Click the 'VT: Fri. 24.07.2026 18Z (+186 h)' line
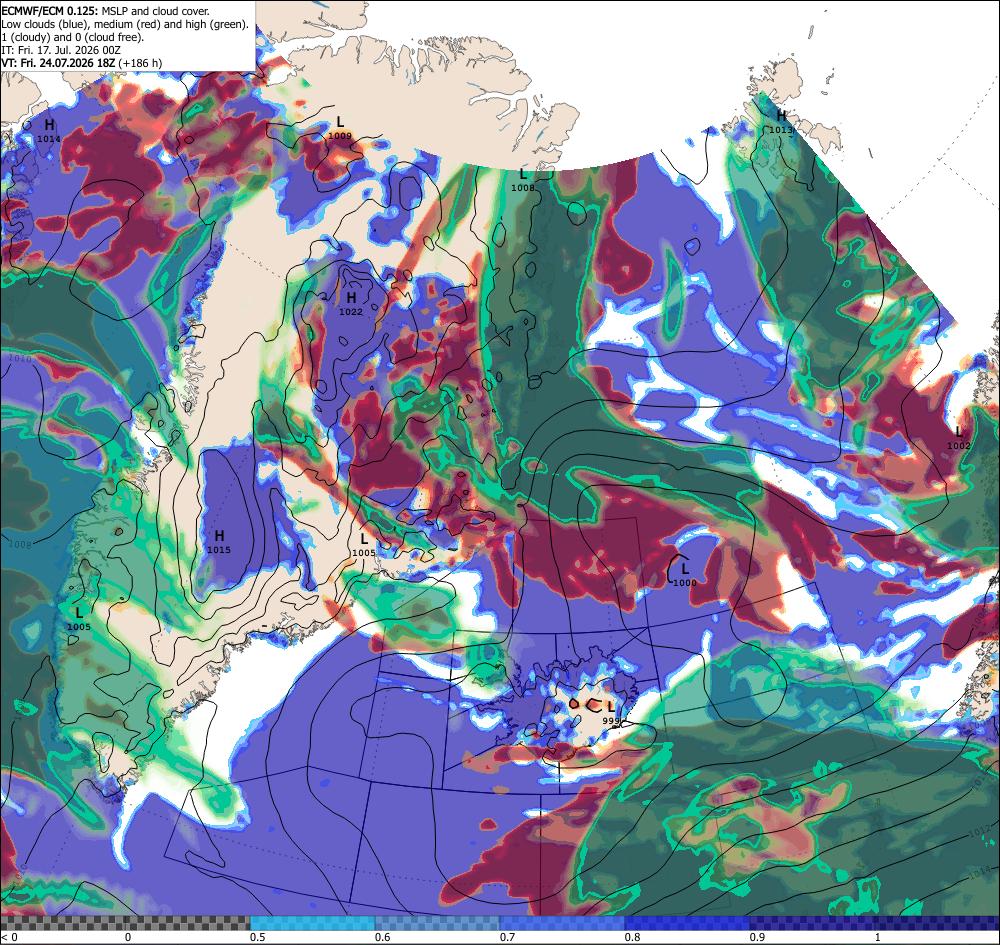 point(82,63)
